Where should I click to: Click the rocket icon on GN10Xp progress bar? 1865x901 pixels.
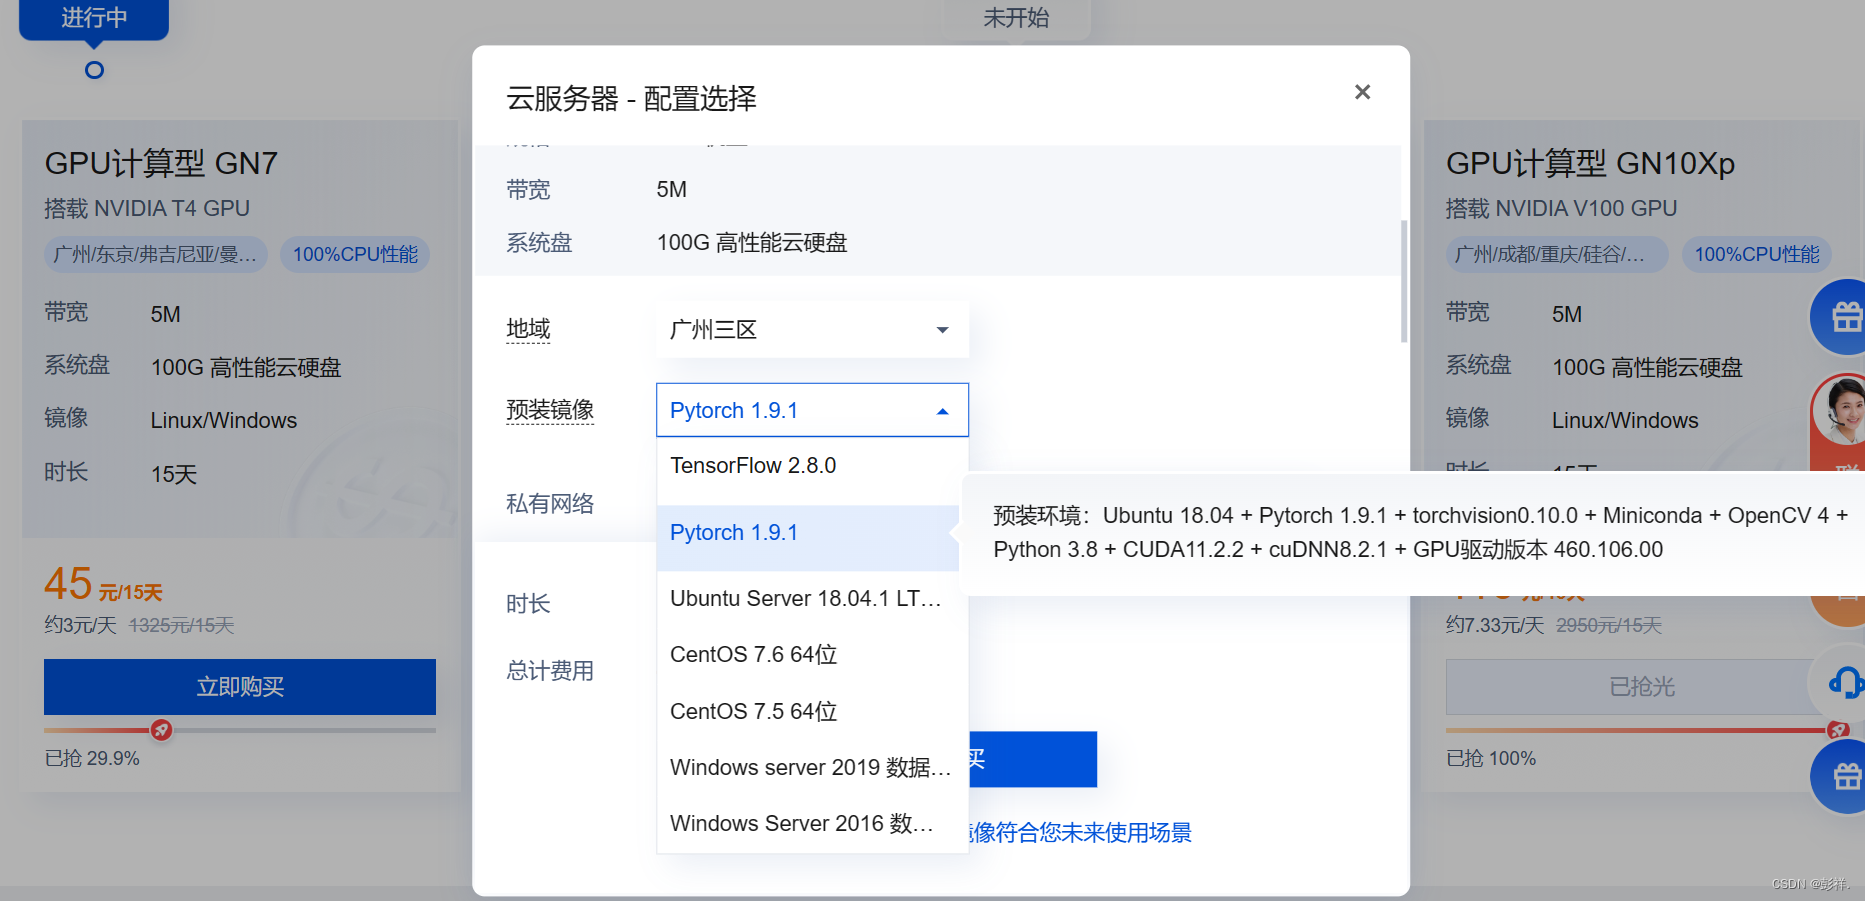pos(1838,730)
